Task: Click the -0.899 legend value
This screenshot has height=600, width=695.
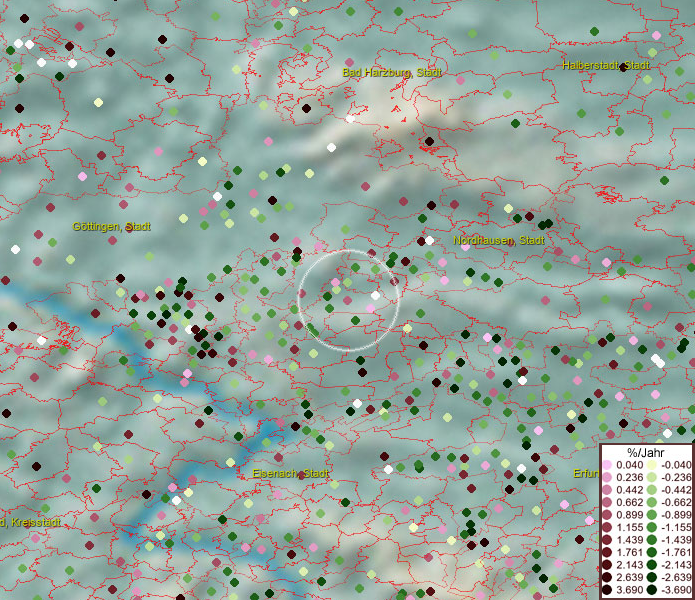Action: tap(676, 515)
